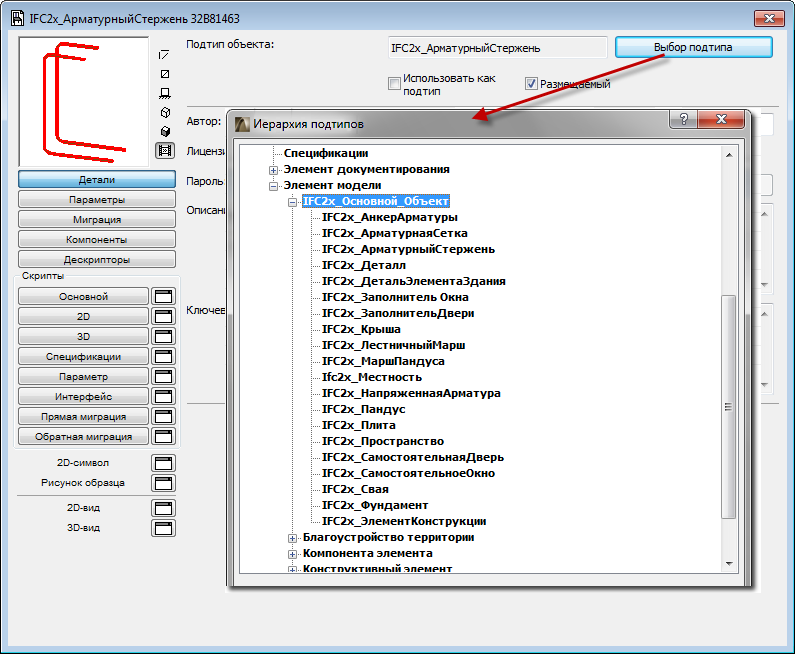
Task: Select IFC2x_Пространство tree item
Action: tap(383, 441)
